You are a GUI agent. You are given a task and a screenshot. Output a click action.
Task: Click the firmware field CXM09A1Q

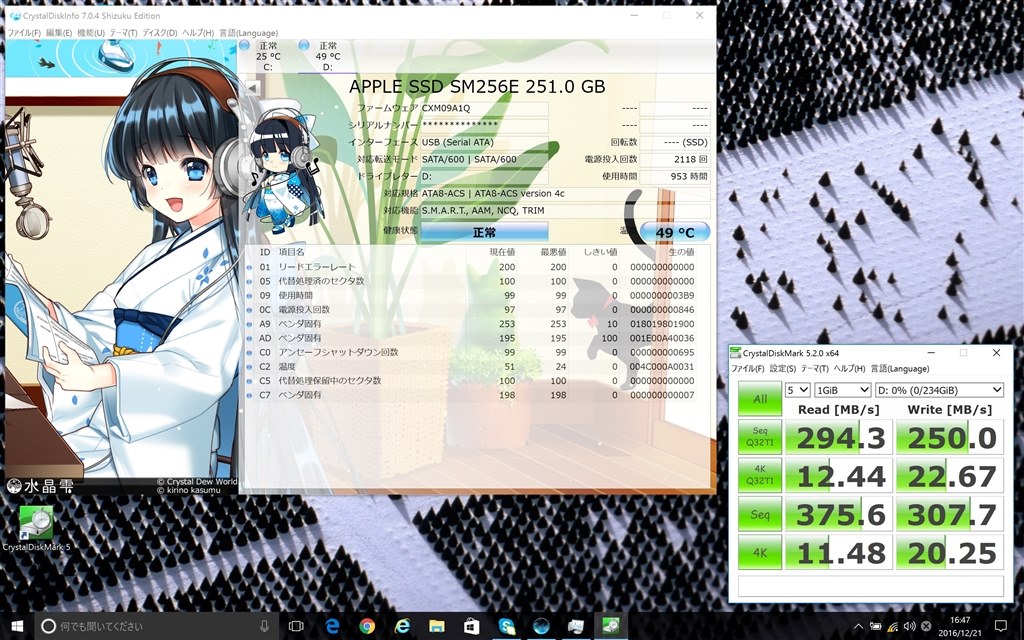tap(484, 108)
